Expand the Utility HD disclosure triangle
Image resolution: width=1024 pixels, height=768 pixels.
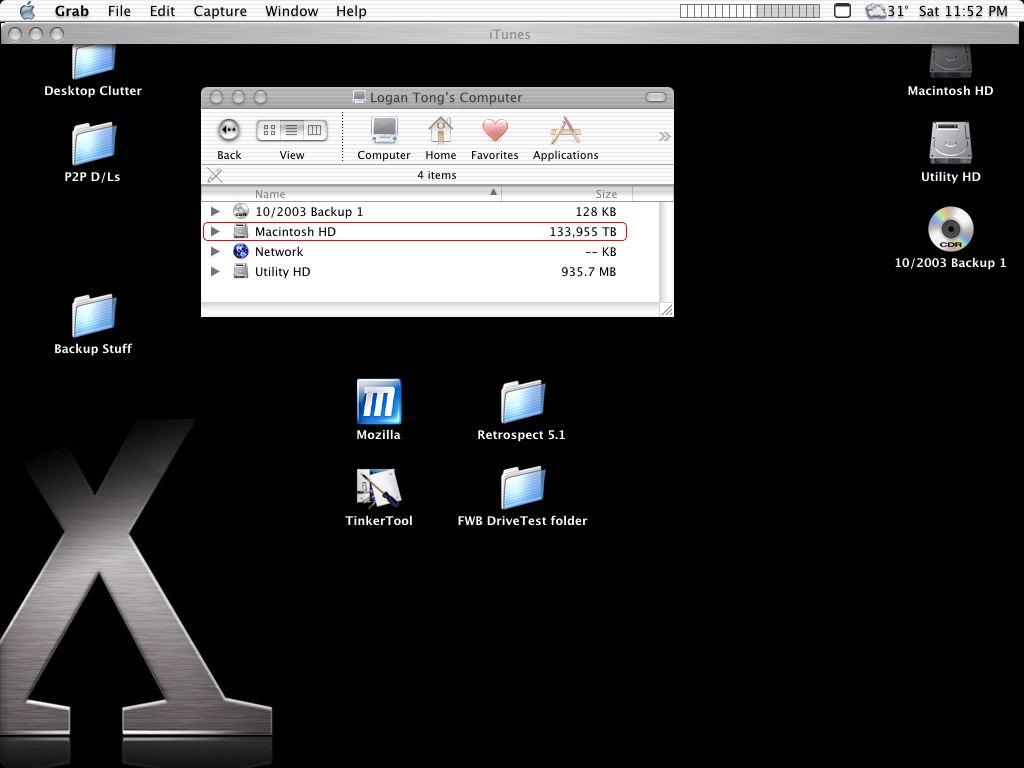click(215, 272)
